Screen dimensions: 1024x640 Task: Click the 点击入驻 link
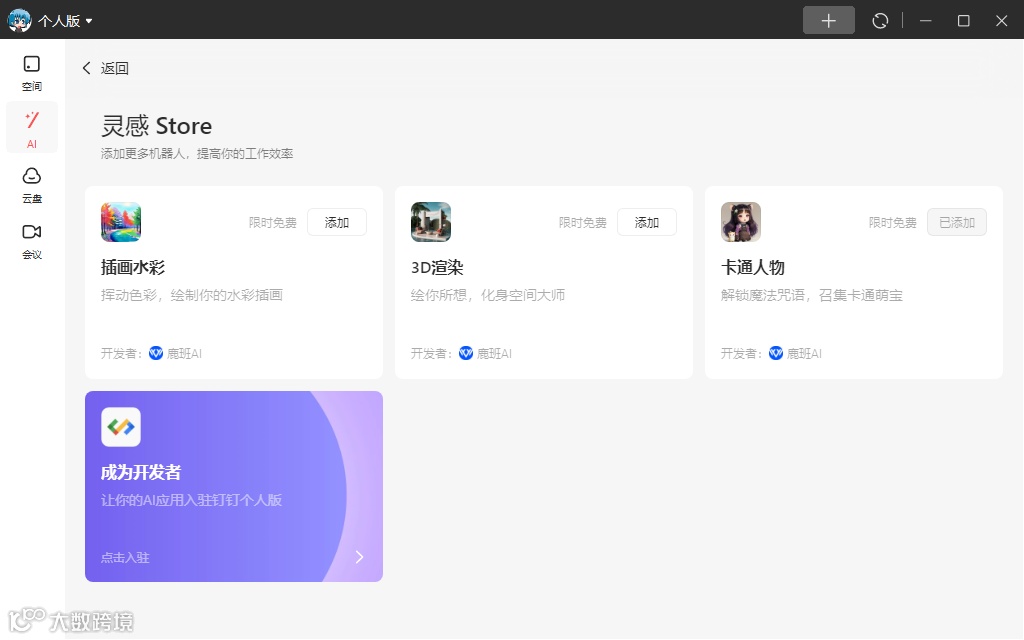tap(125, 558)
